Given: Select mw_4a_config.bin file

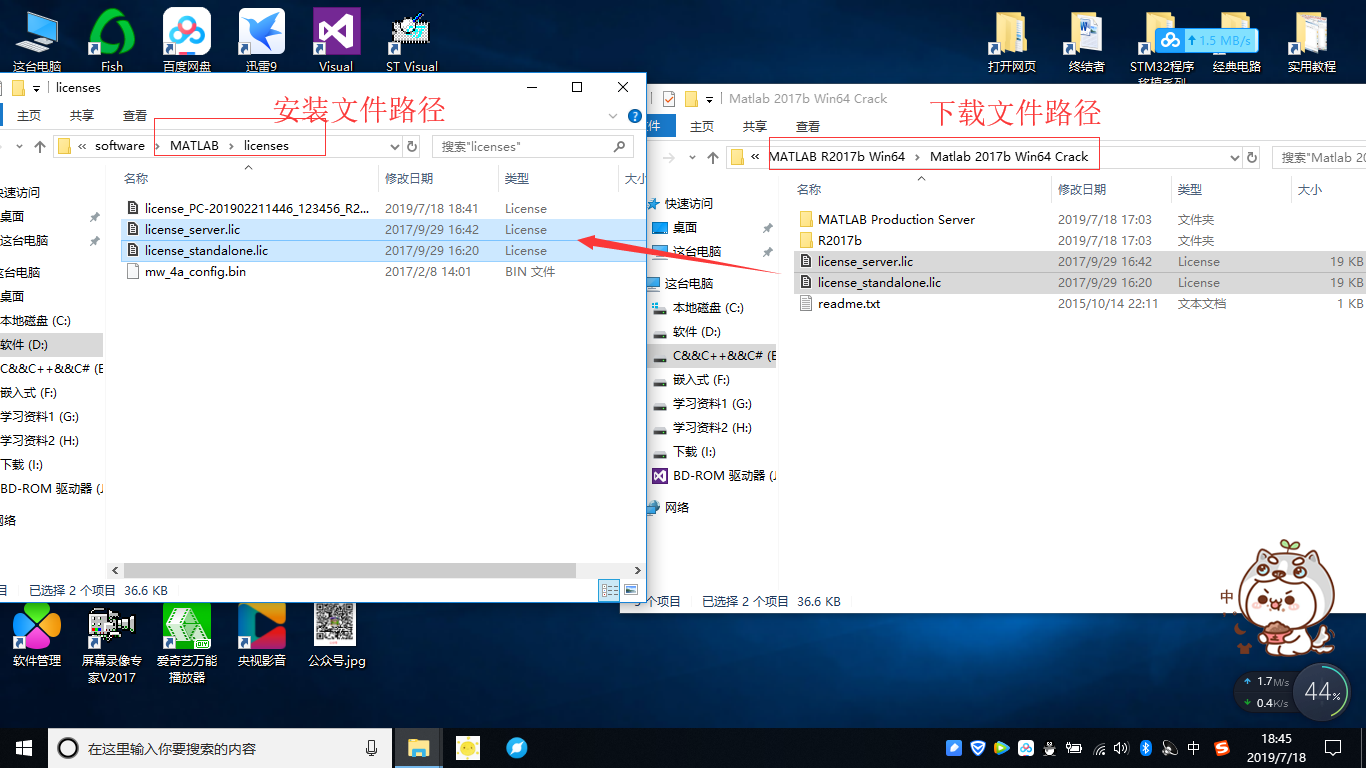Looking at the screenshot, I should click(195, 272).
